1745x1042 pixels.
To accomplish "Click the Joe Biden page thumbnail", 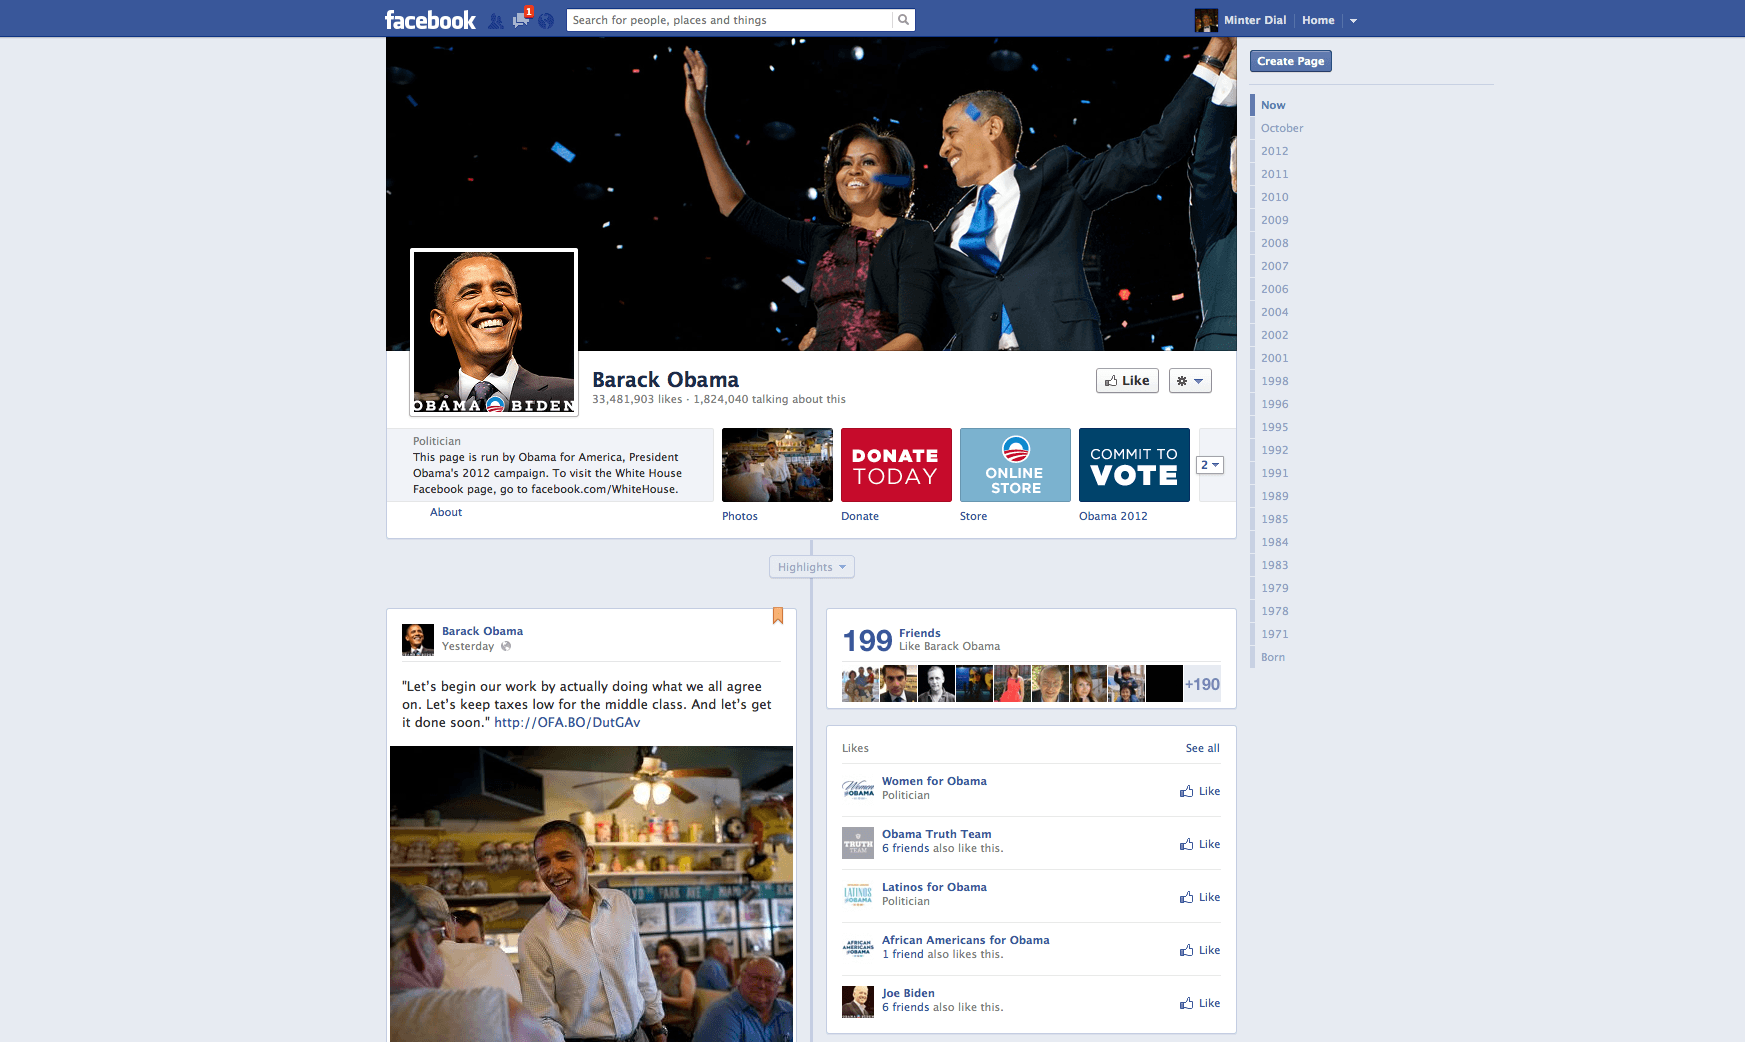I will click(858, 1002).
